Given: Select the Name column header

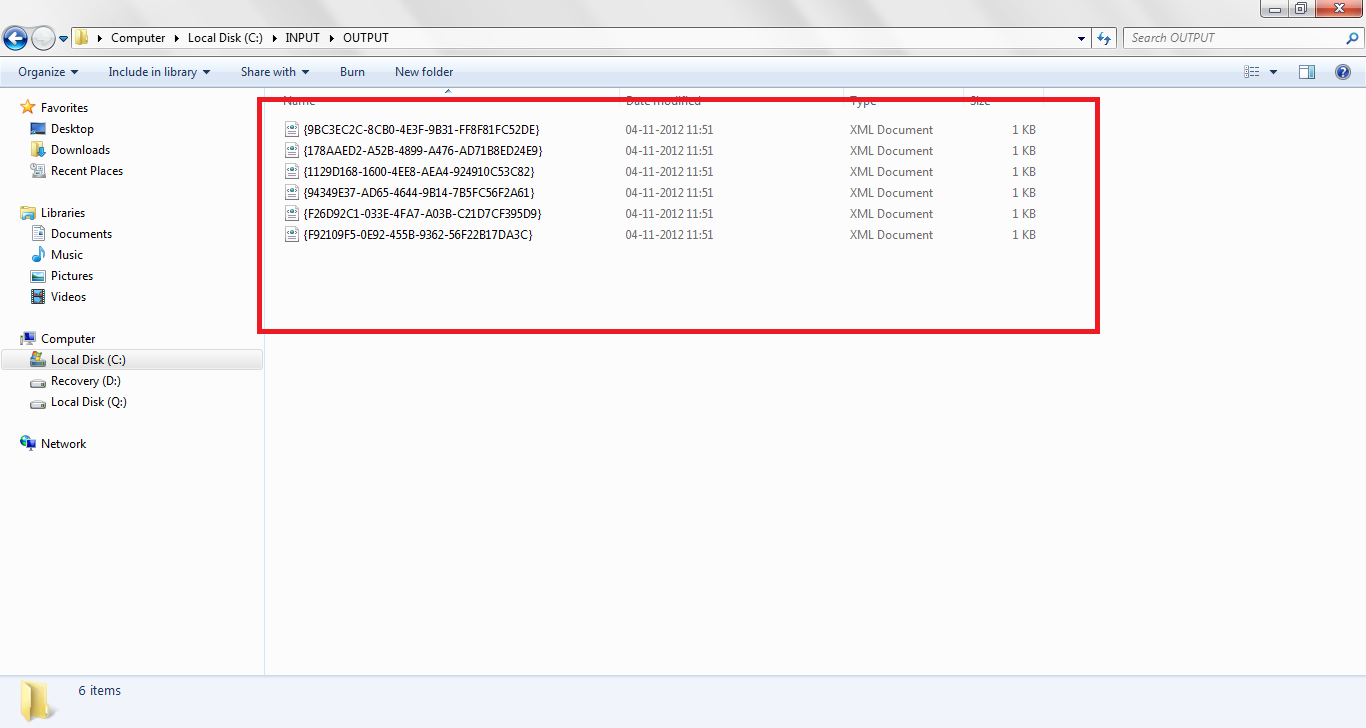Looking at the screenshot, I should pos(298,101).
